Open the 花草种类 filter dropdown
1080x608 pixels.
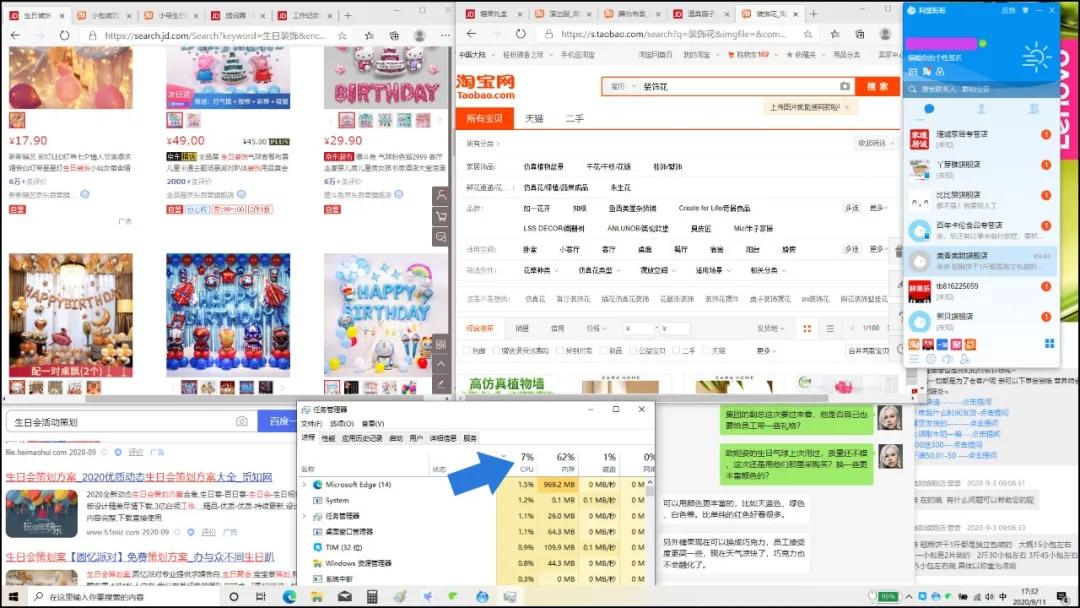pos(535,269)
